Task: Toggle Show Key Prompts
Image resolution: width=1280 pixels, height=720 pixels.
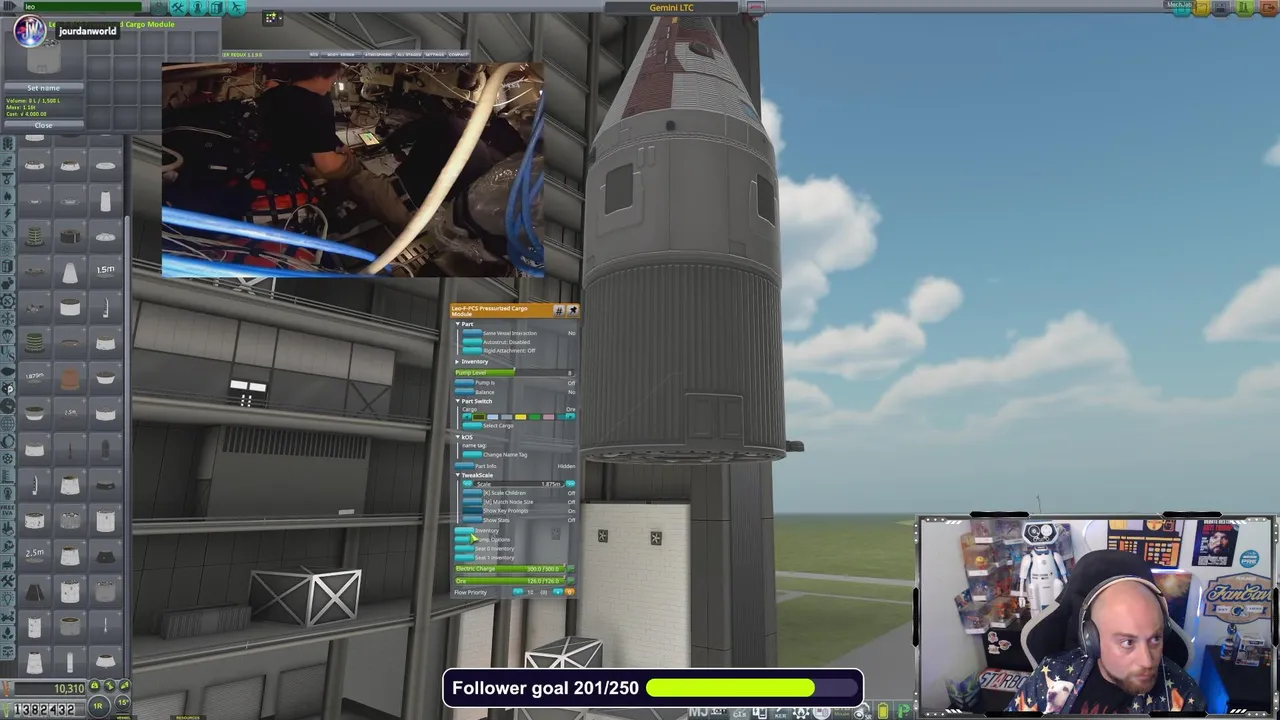Action: [x=472, y=511]
